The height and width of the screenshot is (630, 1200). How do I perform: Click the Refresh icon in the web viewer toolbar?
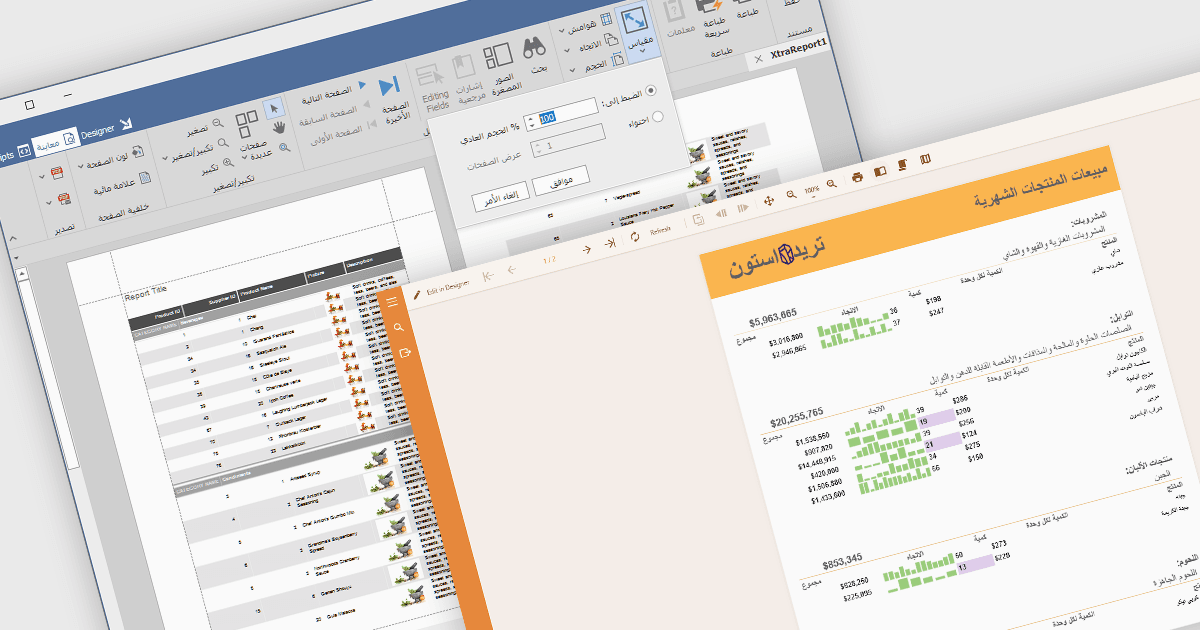(634, 237)
